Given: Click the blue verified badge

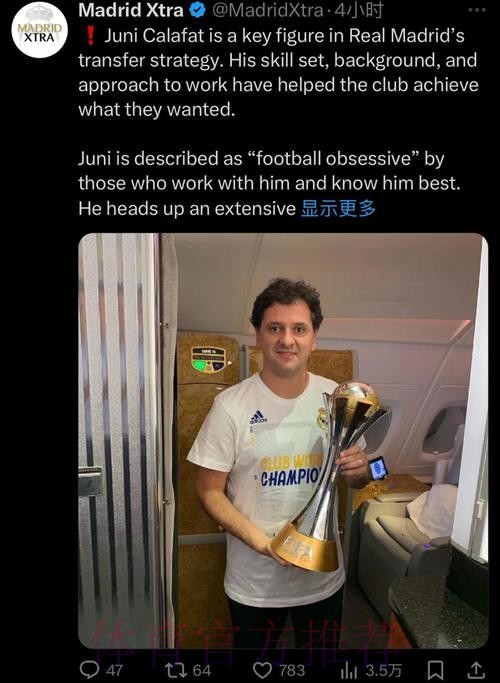Looking at the screenshot, I should coord(198,10).
